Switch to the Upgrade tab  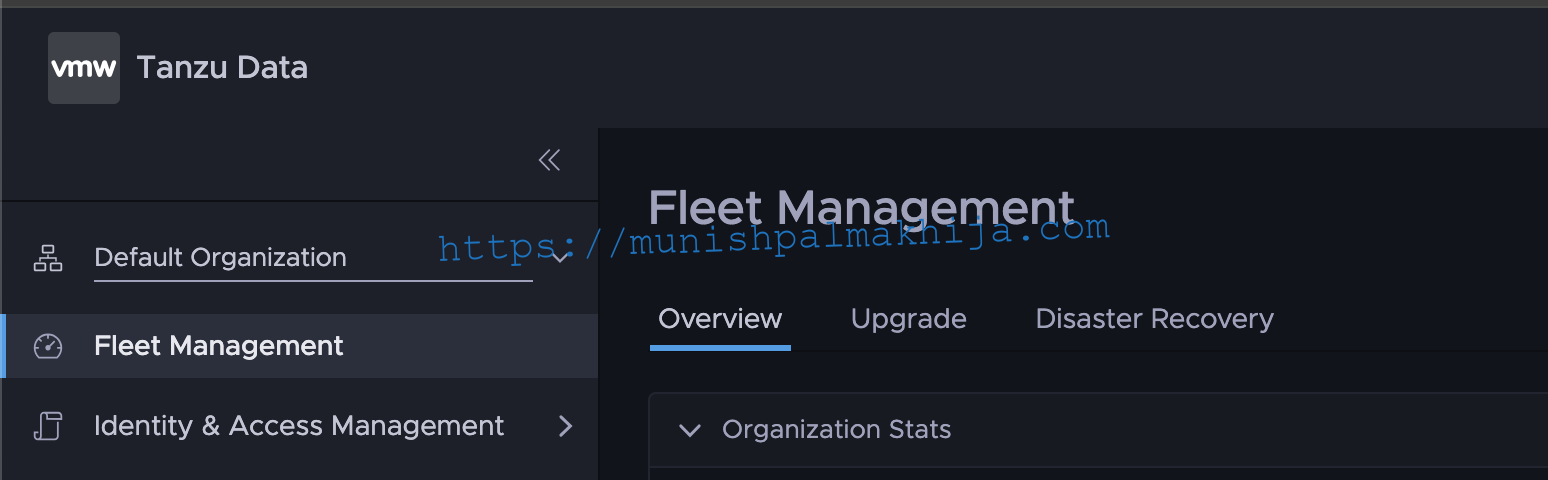[x=908, y=320]
